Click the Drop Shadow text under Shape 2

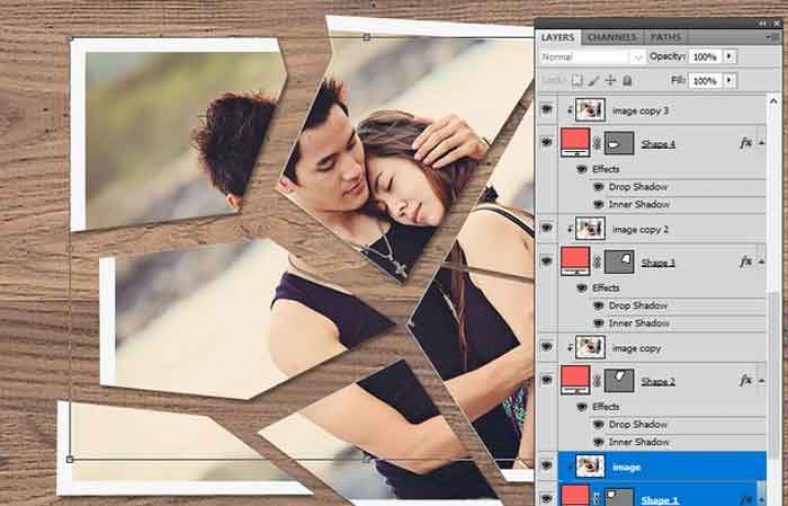coord(638,425)
